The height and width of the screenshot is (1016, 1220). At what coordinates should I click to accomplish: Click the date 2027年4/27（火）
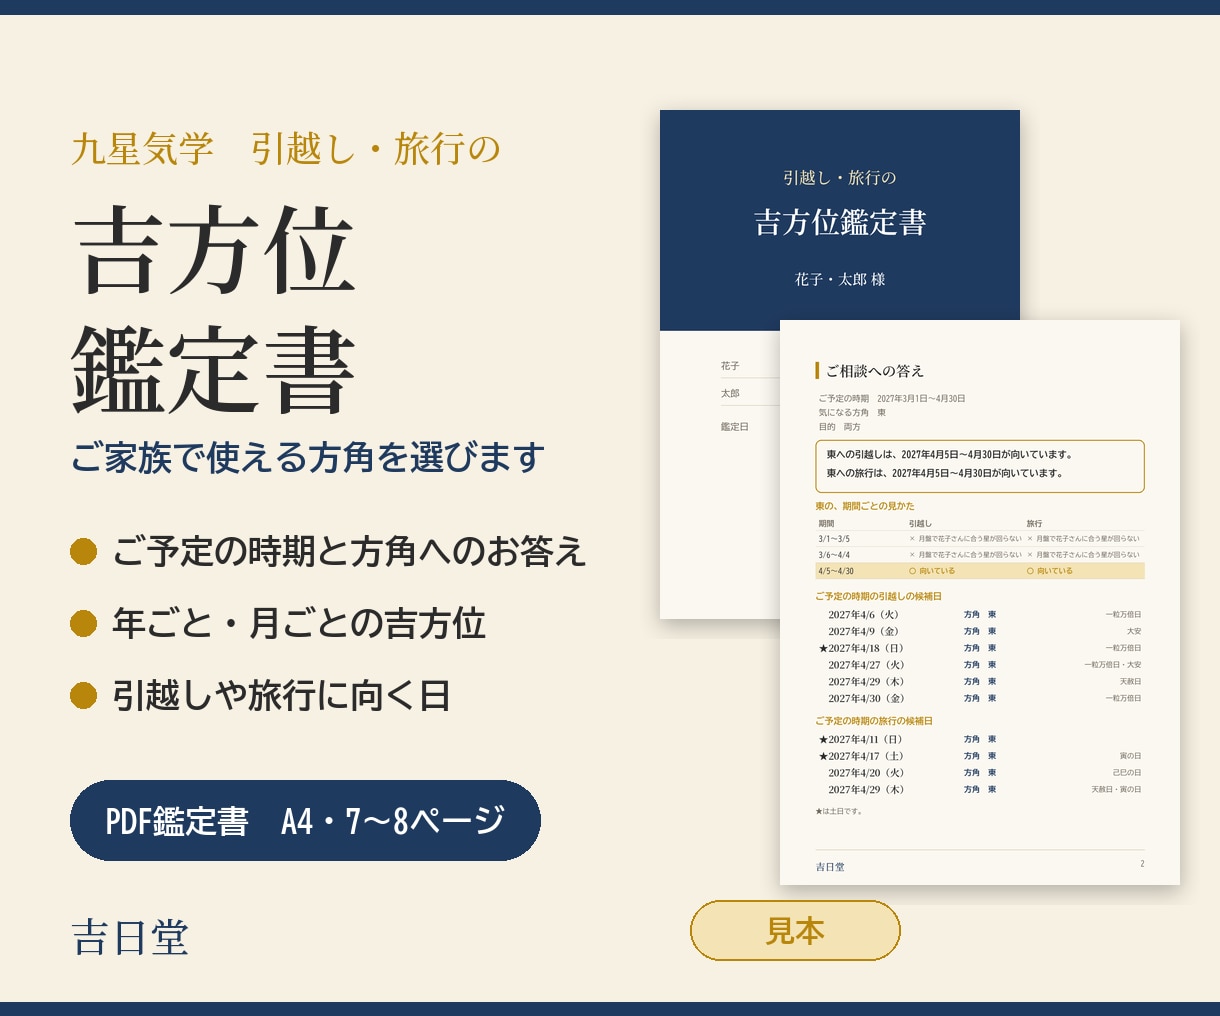tap(866, 665)
